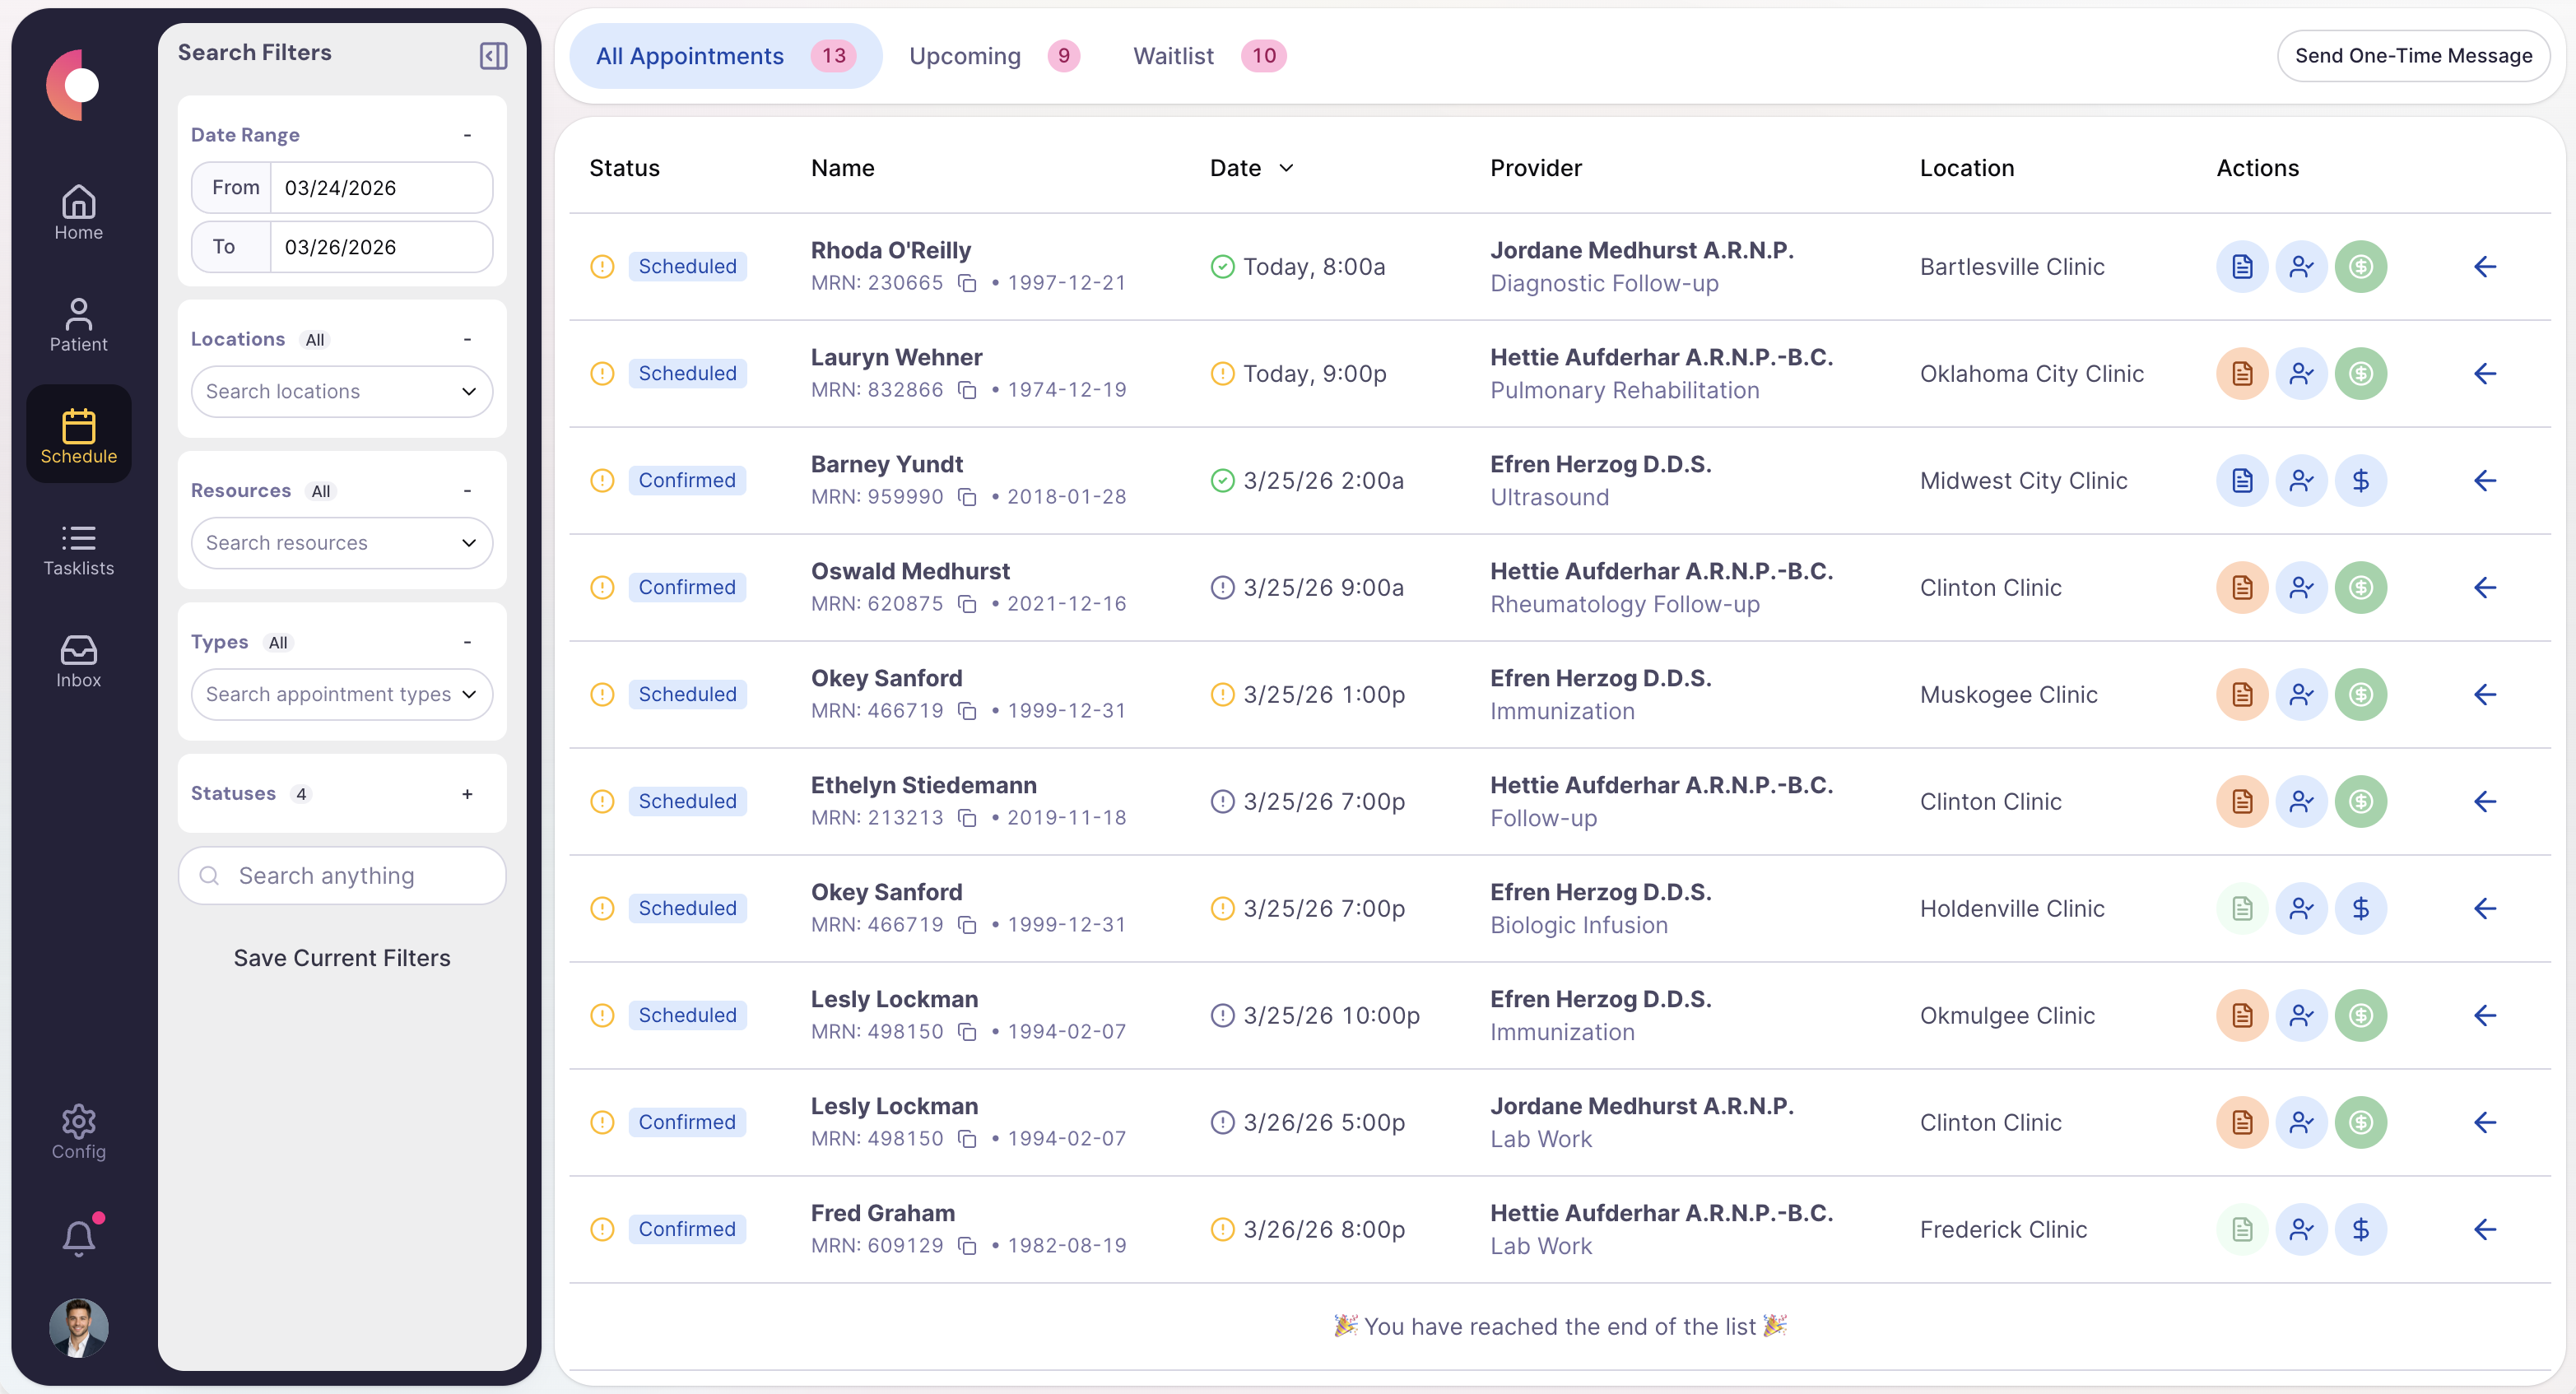The height and width of the screenshot is (1394, 2576).
Task: Select the Patient icon in the navigation rail
Action: point(78,323)
